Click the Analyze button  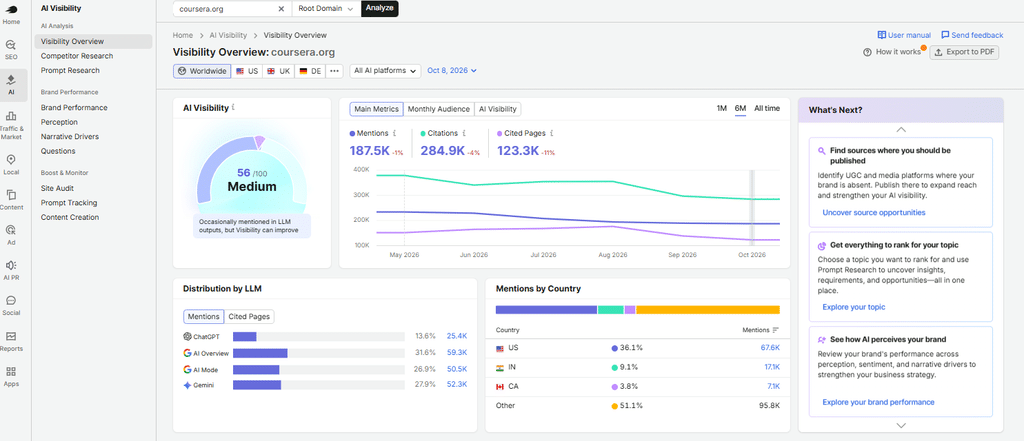coord(379,8)
